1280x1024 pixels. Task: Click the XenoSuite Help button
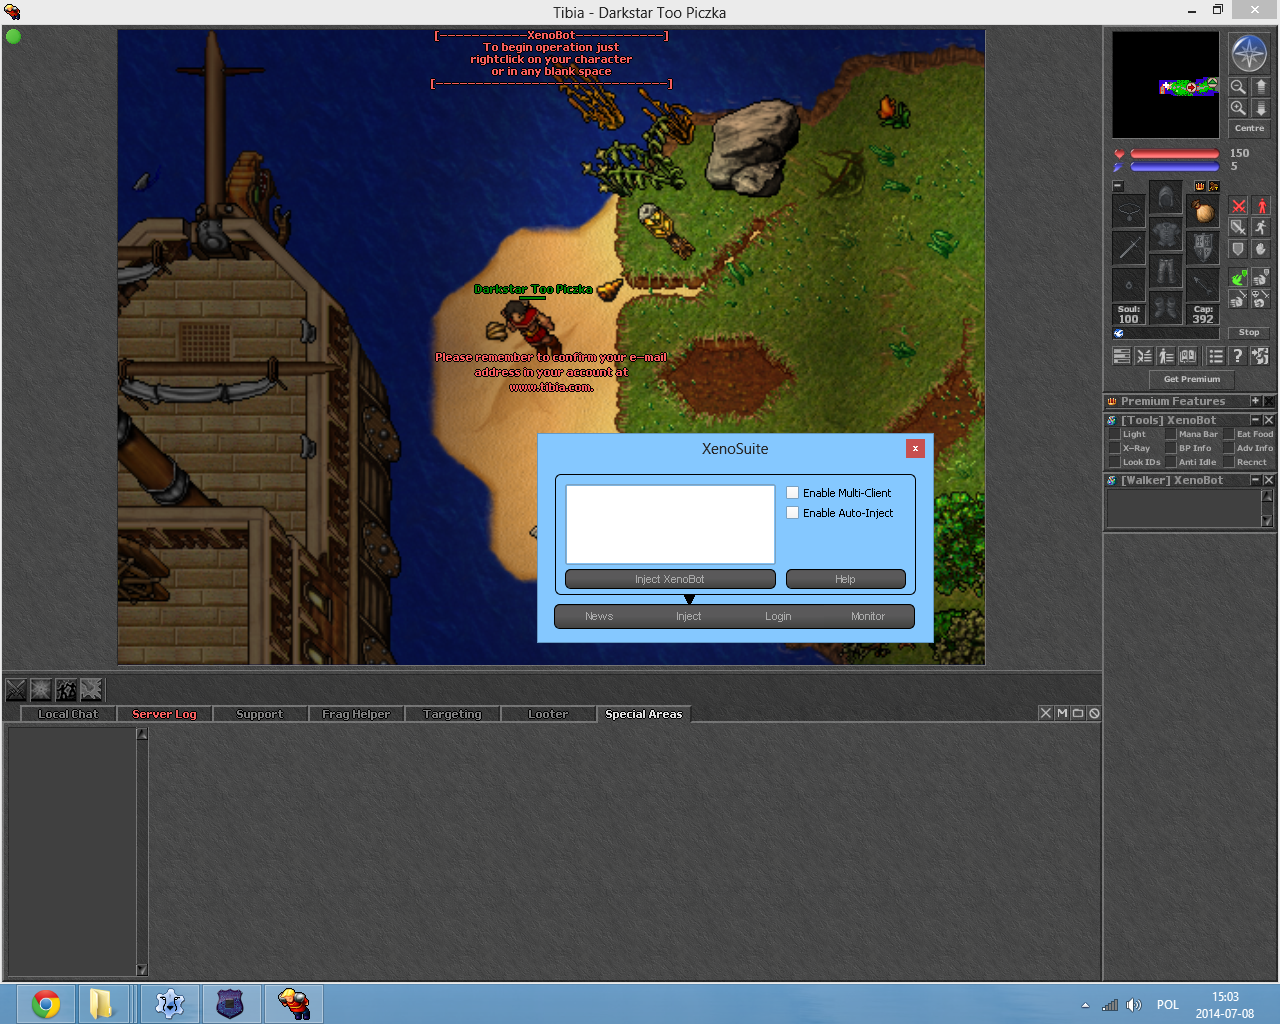(846, 579)
